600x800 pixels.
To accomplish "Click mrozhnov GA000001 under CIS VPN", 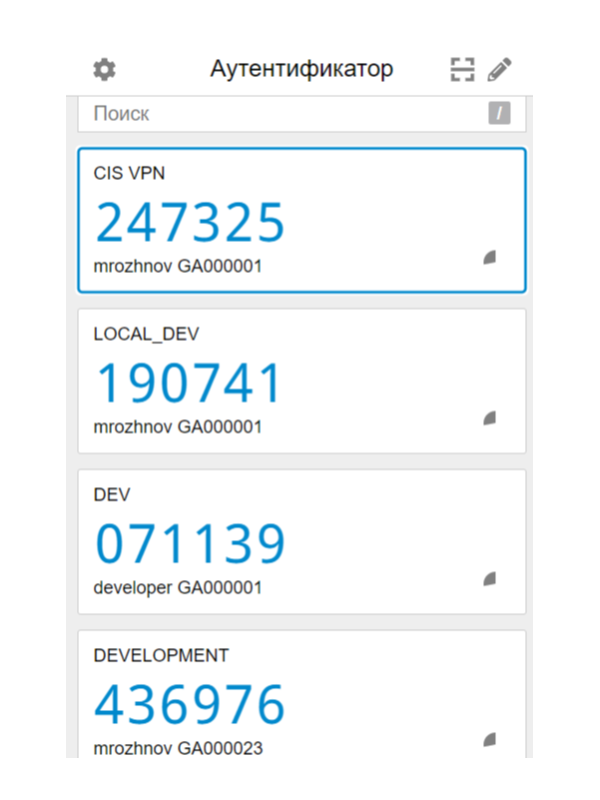I will (178, 267).
